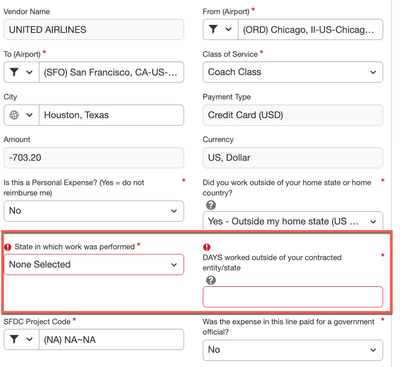The image size is (400, 367).
Task: Click the Payment Type label
Action: coord(227,97)
